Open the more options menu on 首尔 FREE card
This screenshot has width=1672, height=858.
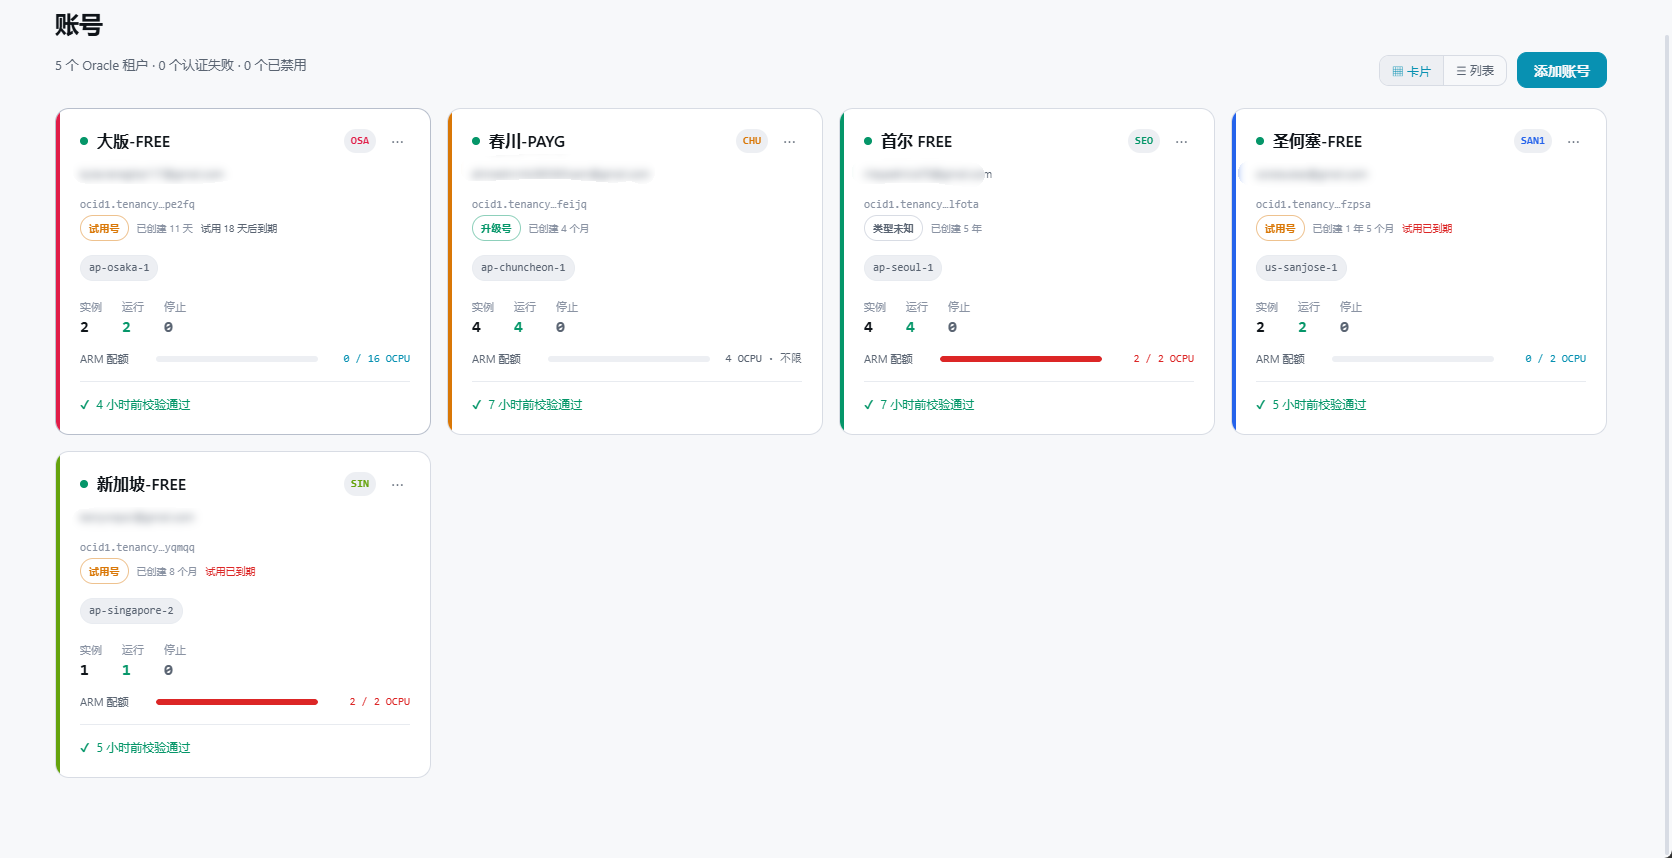coord(1182,142)
